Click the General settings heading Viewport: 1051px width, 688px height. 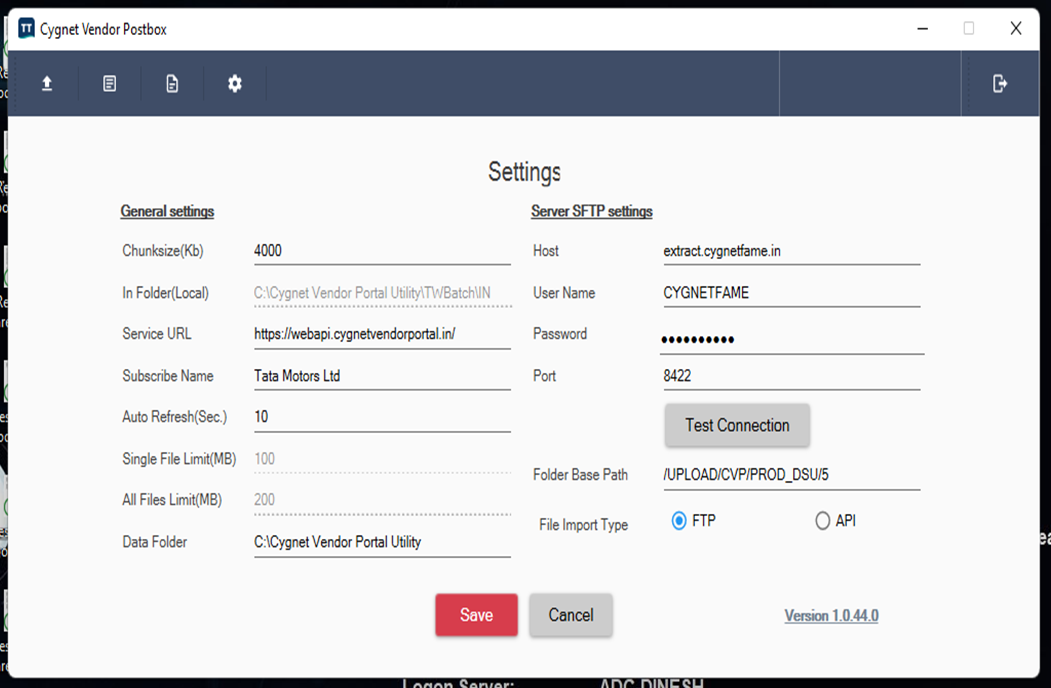168,211
